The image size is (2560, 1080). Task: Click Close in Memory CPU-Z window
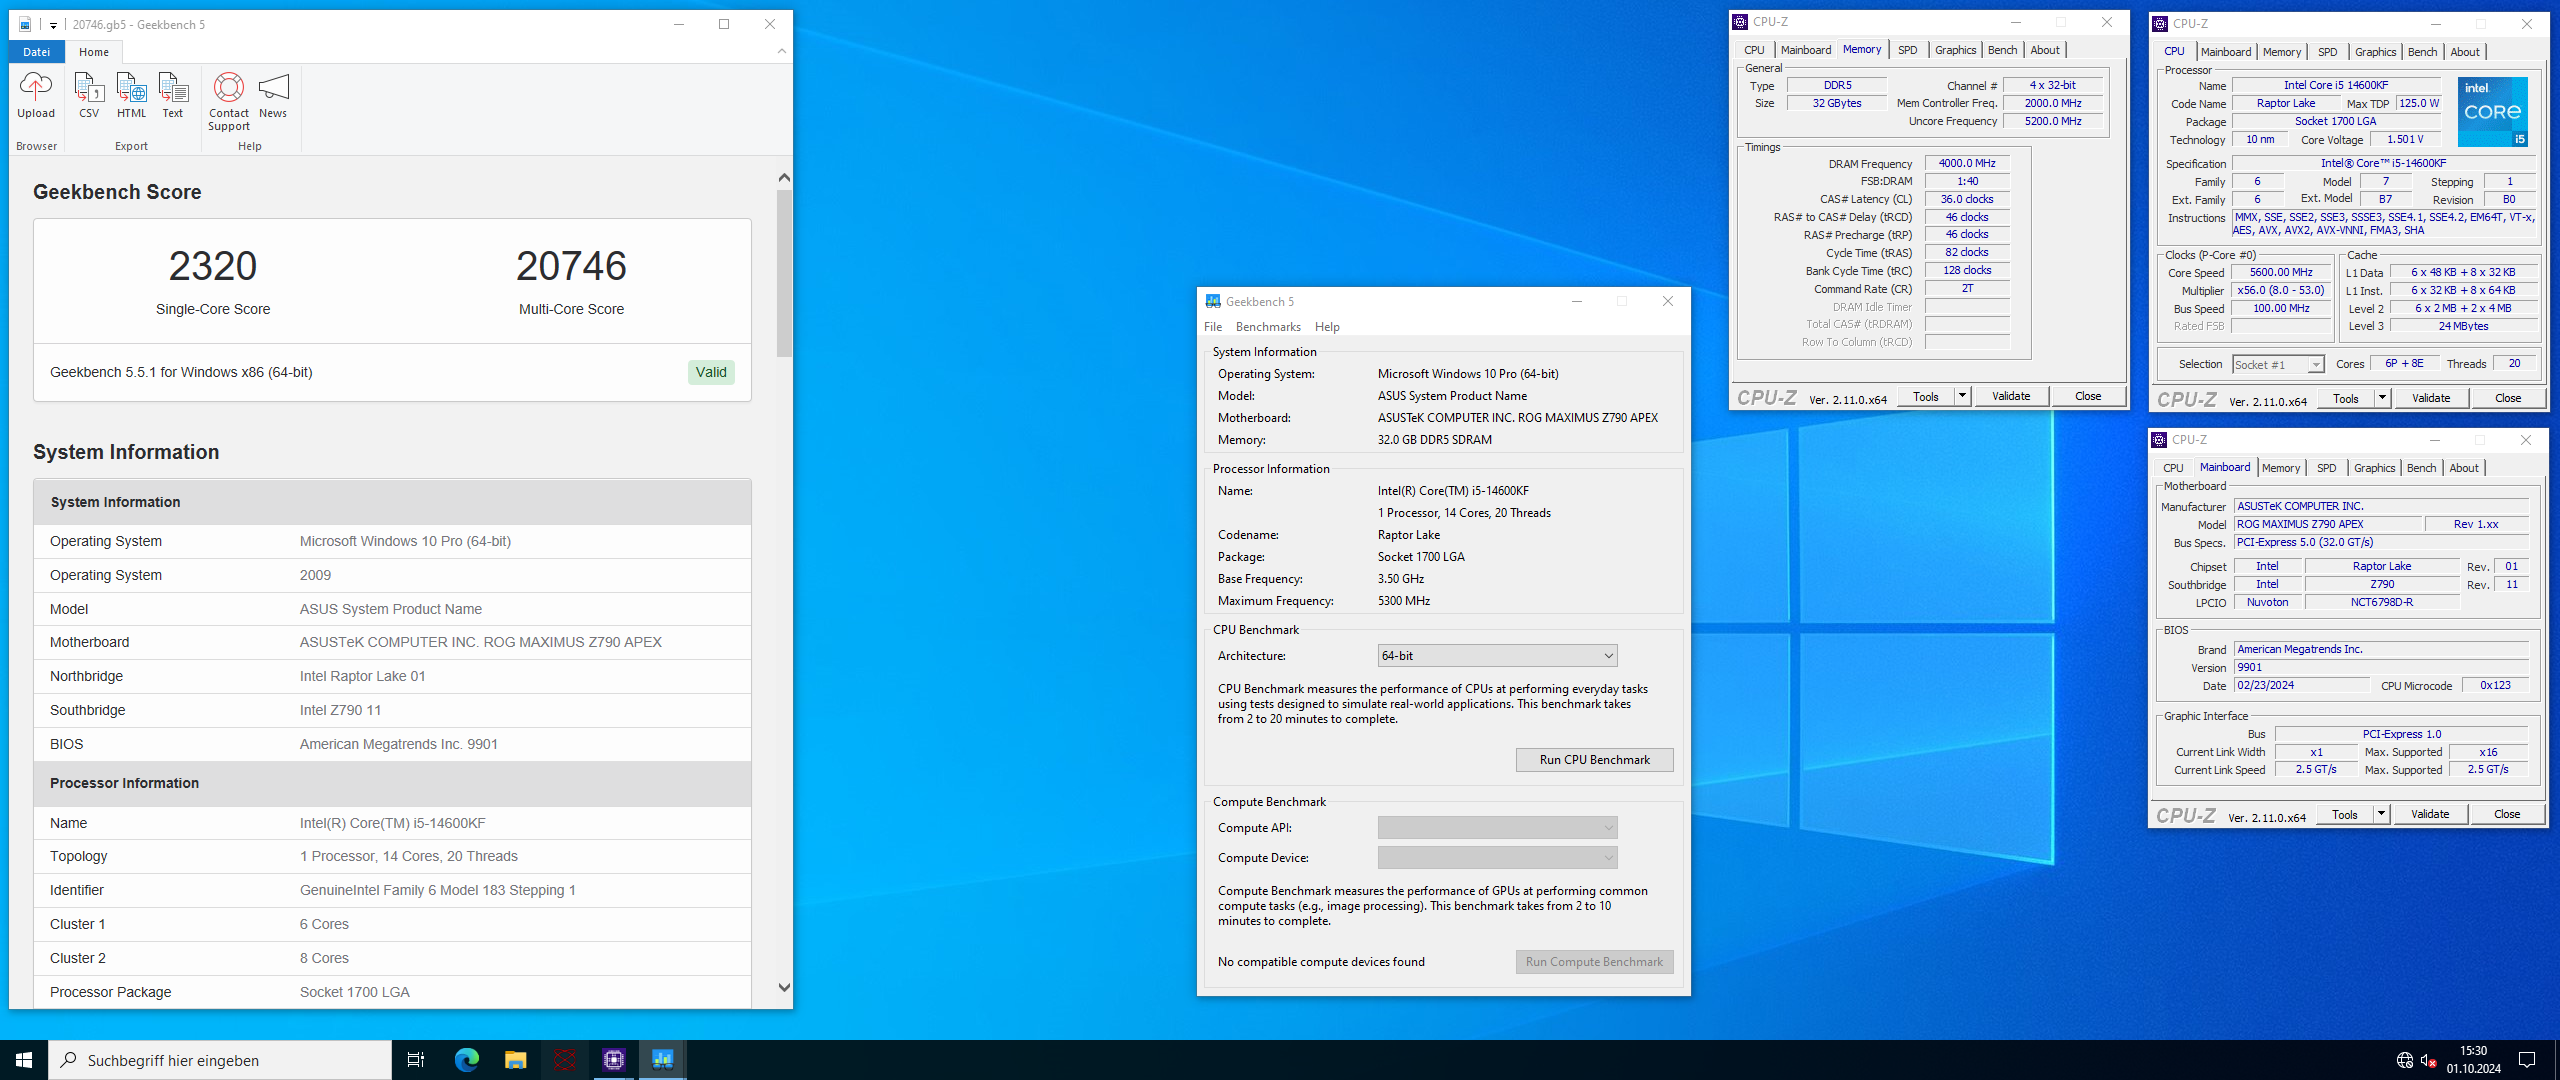click(x=2088, y=397)
